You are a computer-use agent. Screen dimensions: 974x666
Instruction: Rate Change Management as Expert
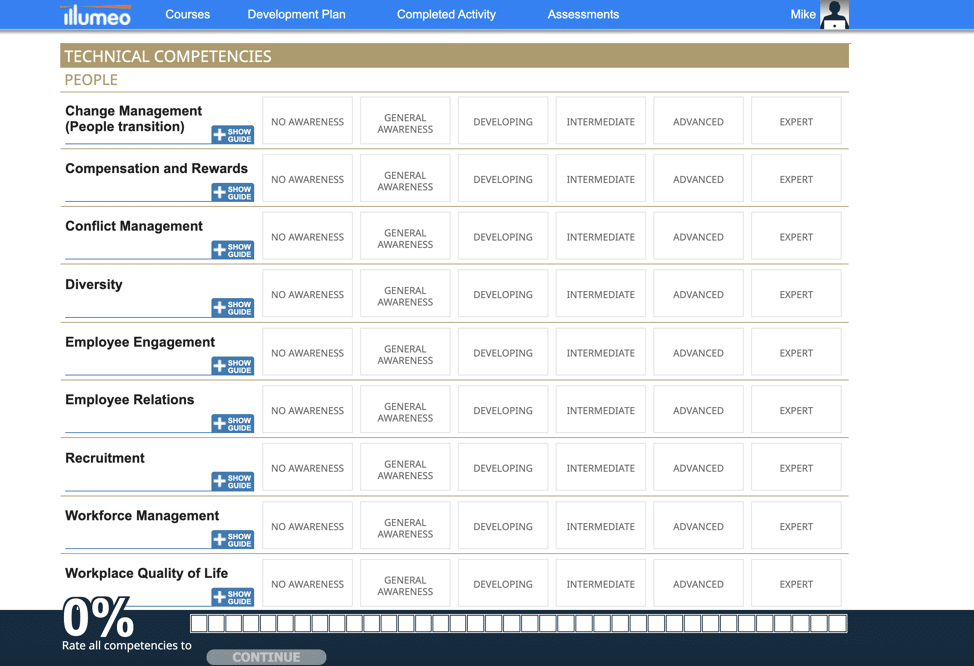click(x=796, y=122)
